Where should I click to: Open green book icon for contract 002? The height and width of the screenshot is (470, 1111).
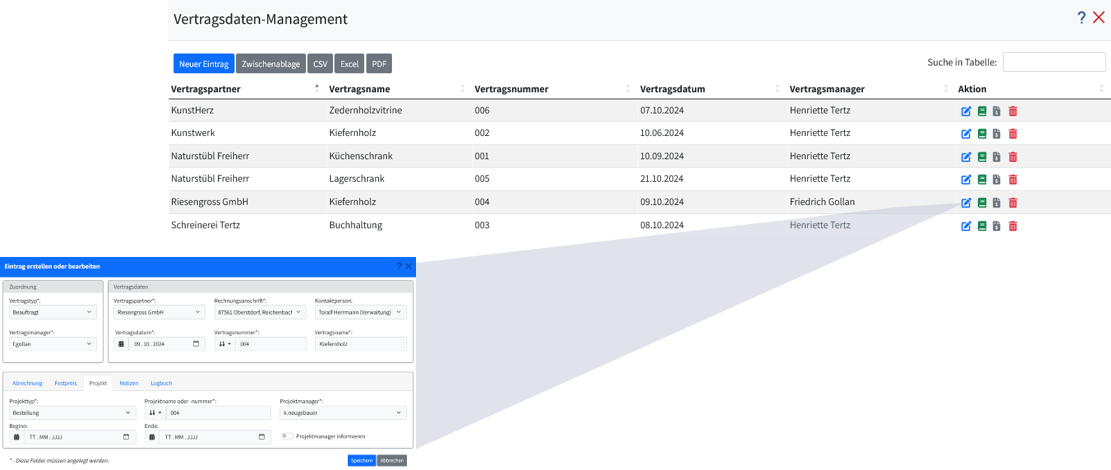[981, 134]
